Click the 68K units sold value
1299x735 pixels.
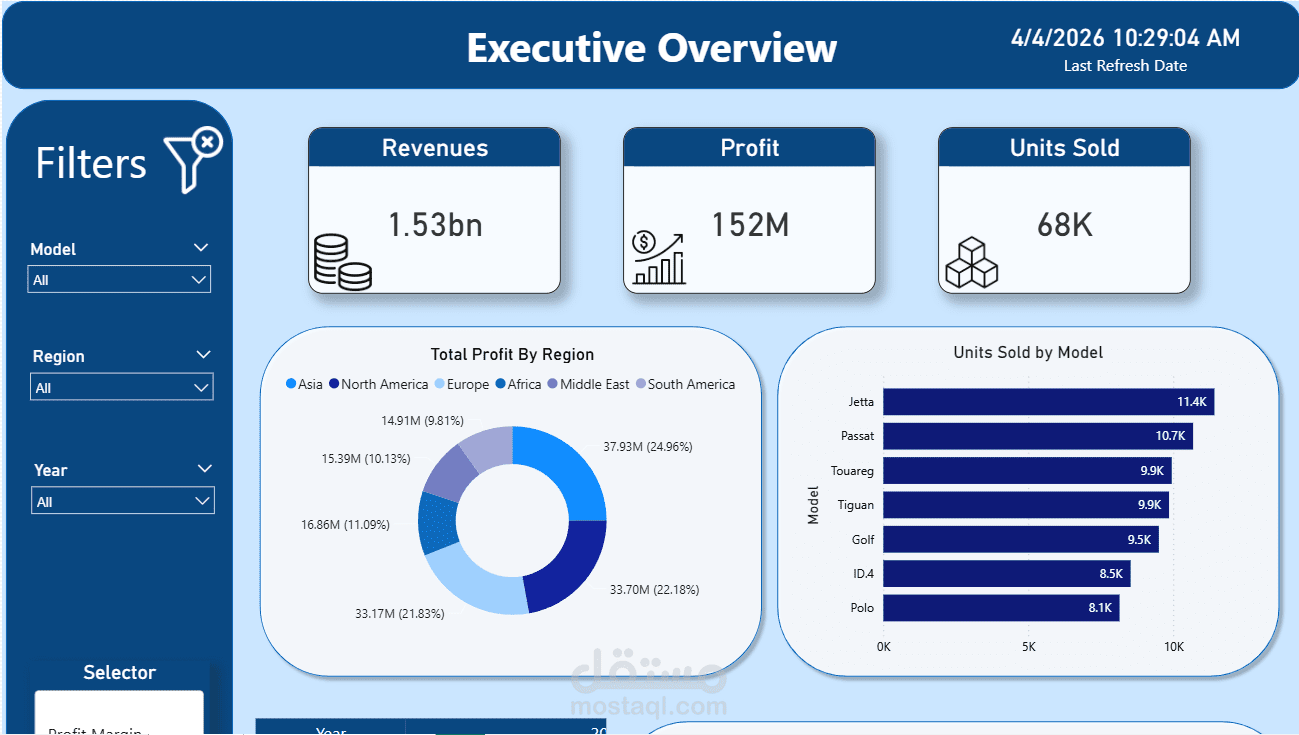[x=1065, y=226]
